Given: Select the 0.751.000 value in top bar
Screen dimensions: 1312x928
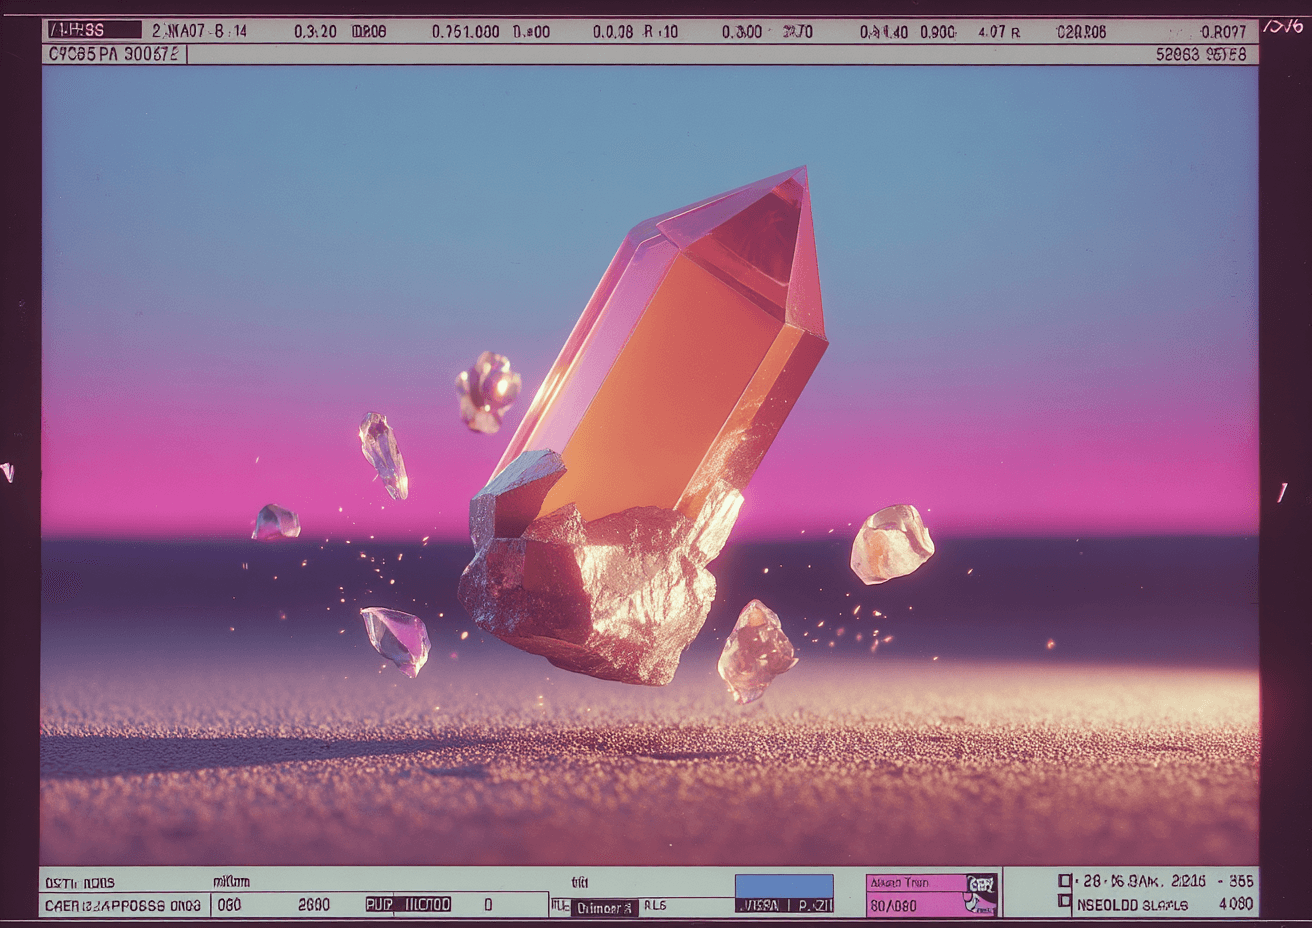Looking at the screenshot, I should (x=465, y=32).
